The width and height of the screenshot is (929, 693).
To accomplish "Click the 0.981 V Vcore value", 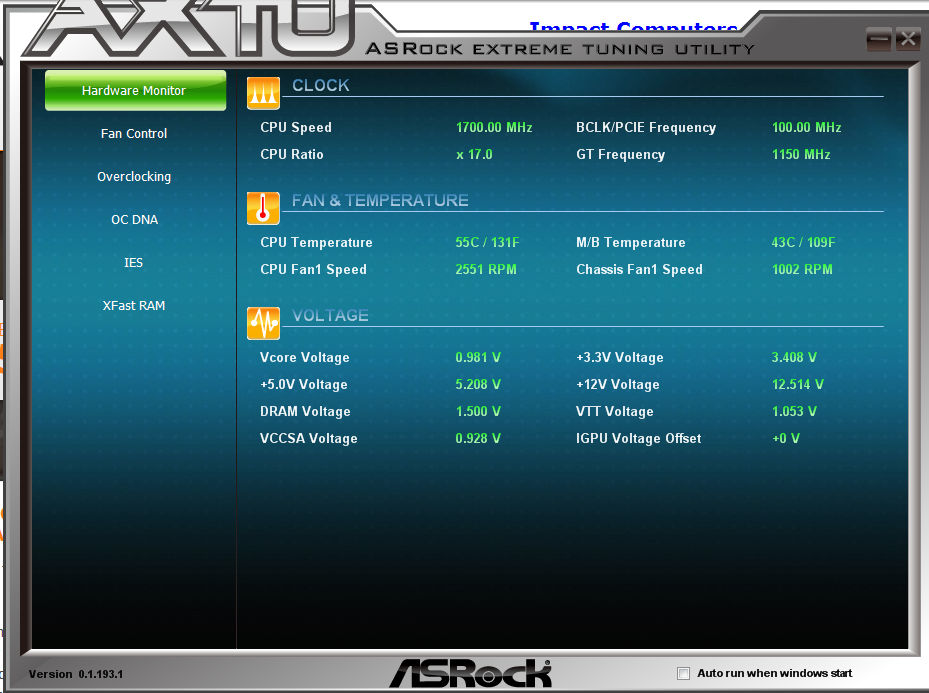I will [478, 358].
